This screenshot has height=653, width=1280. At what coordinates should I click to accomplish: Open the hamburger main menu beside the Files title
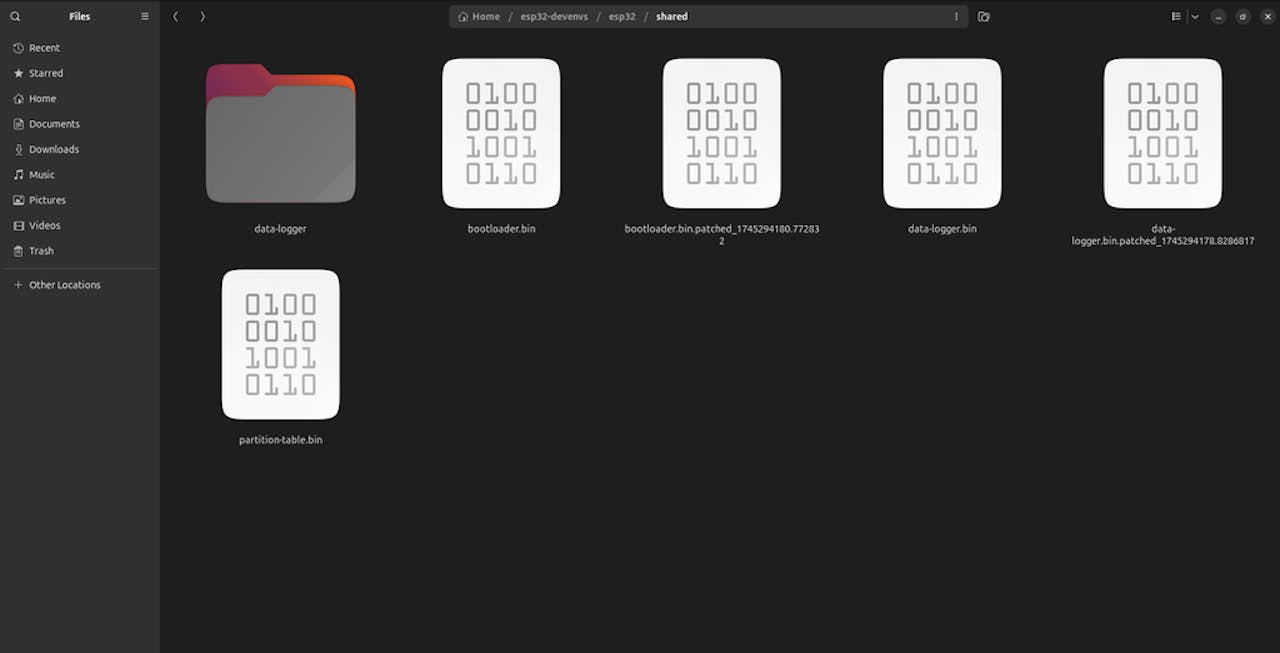pos(145,16)
